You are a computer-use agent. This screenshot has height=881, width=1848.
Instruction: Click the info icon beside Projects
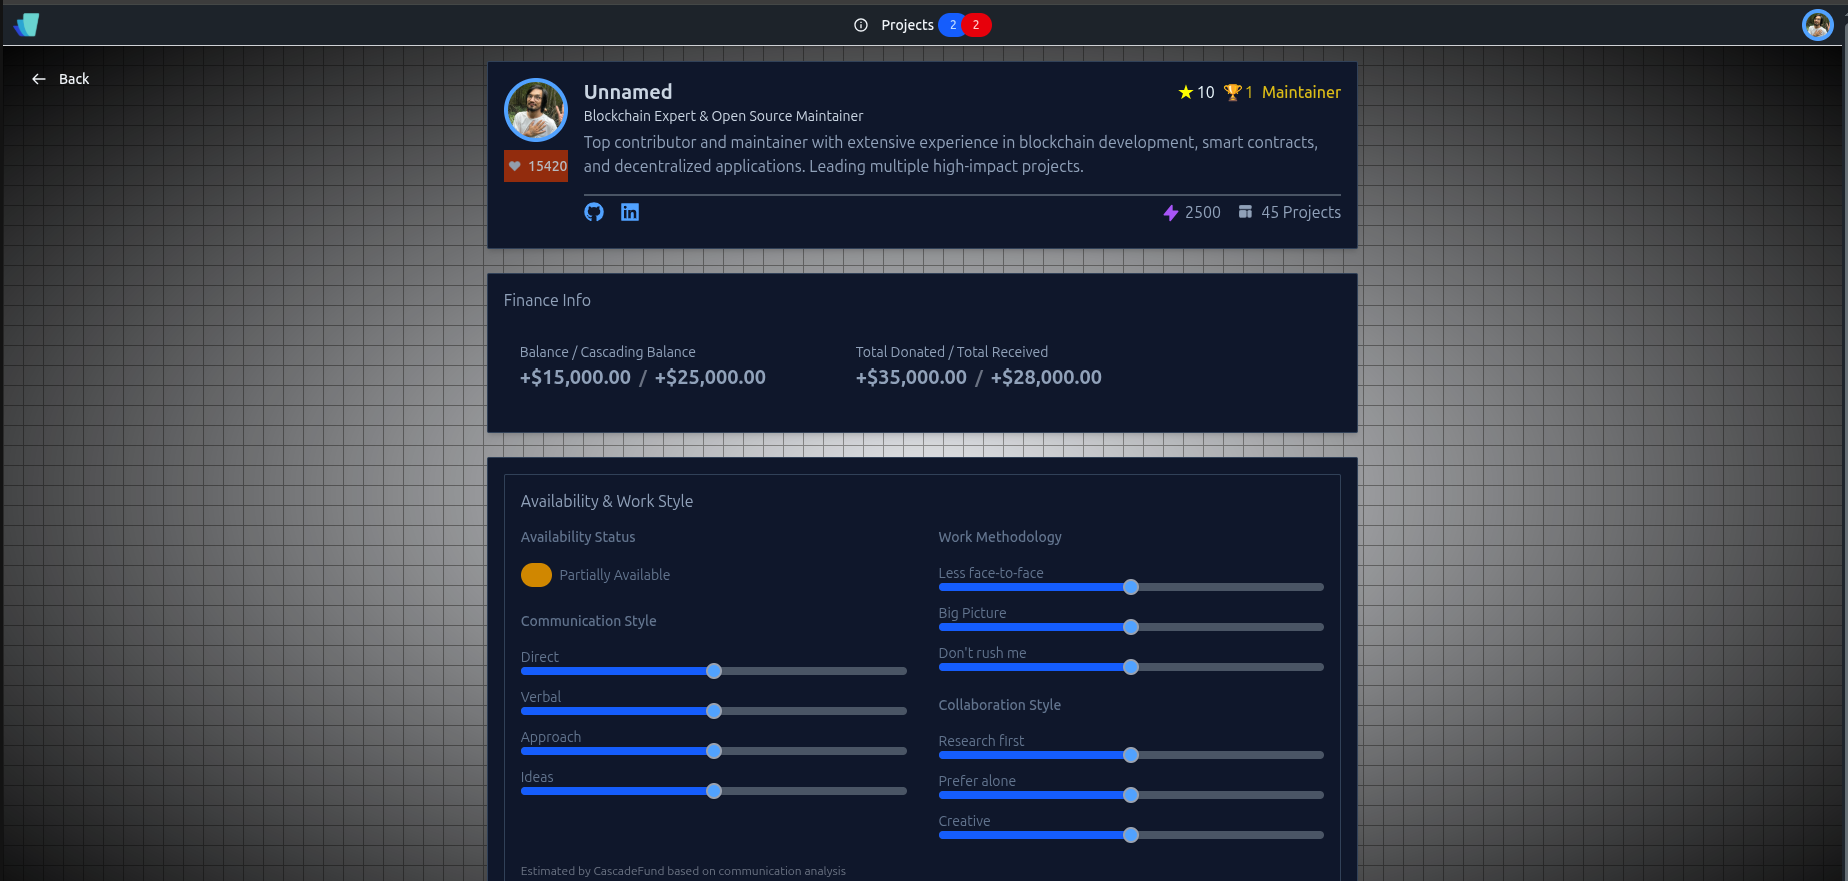click(861, 25)
